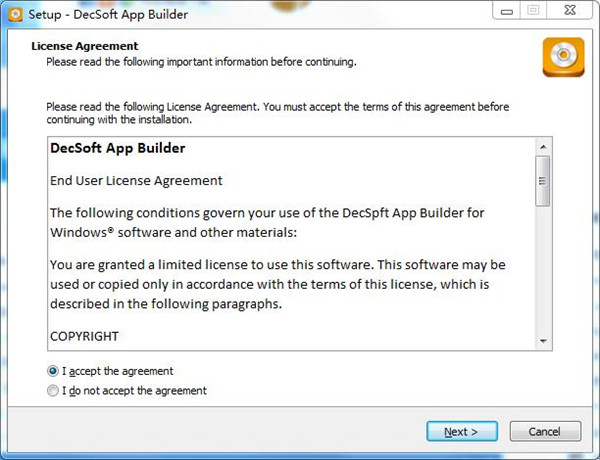Click the orange installer disc logo
Viewport: 600px width, 460px height.
click(x=563, y=57)
